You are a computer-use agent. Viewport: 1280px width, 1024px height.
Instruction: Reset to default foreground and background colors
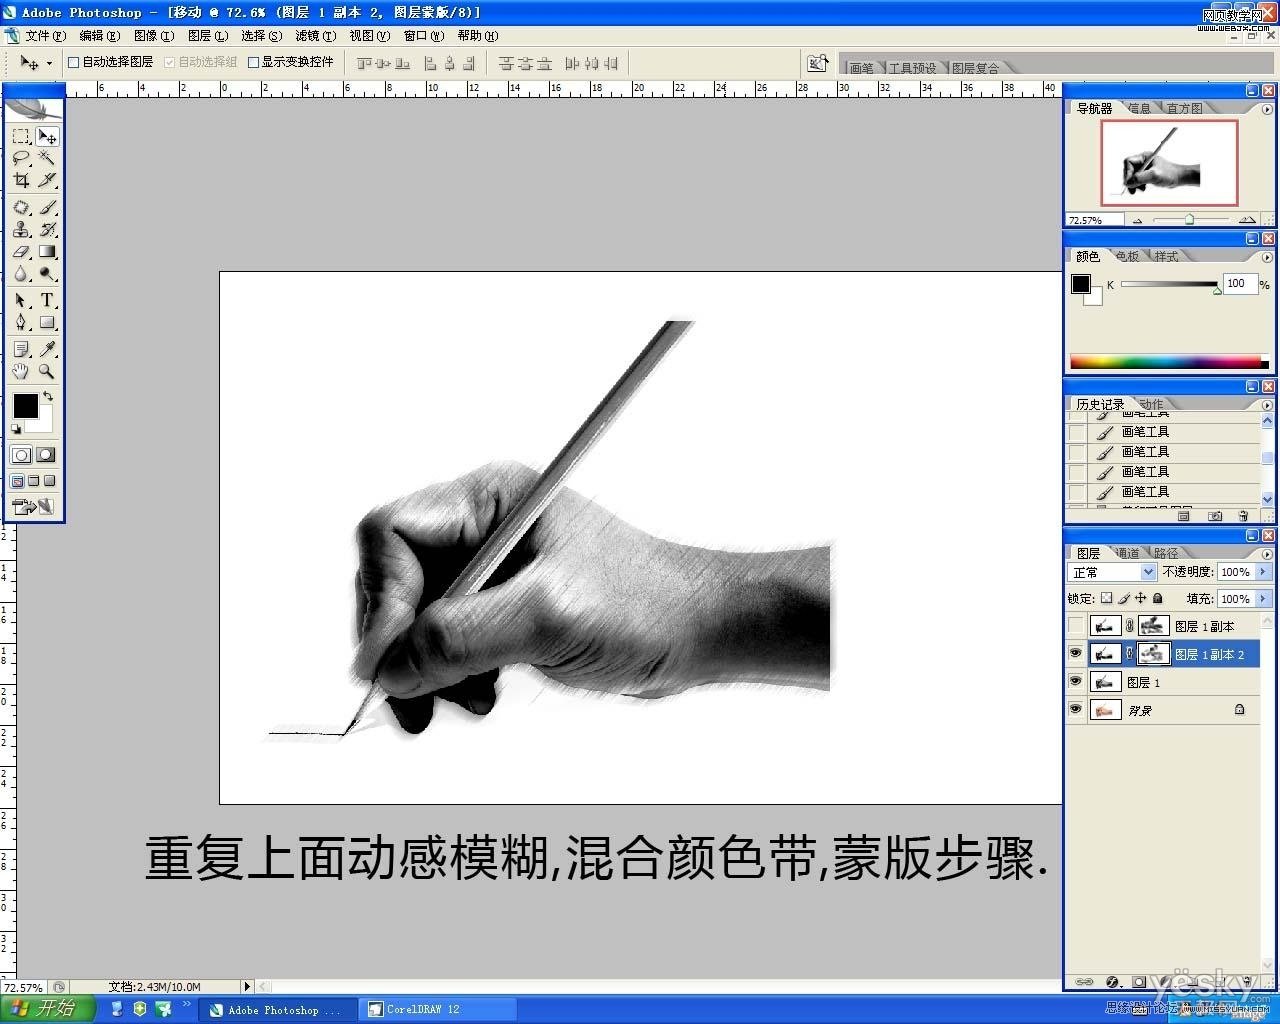coord(16,429)
